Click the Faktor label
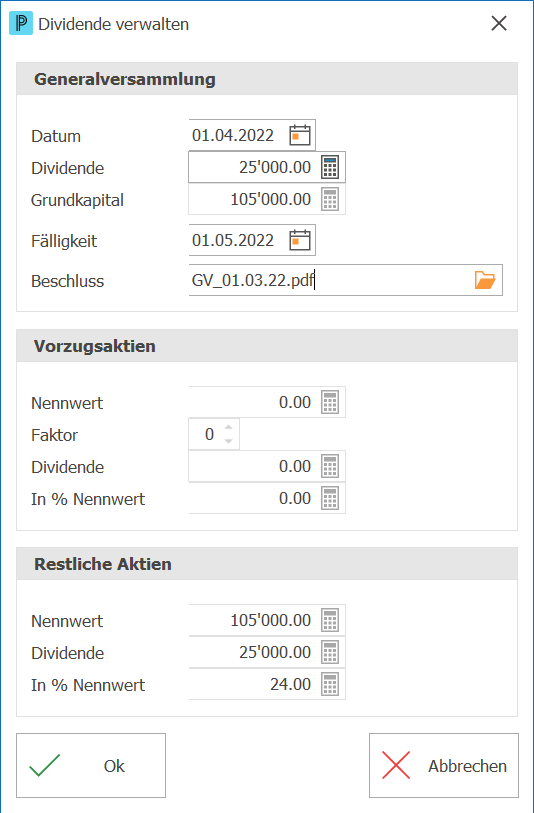 (x=54, y=435)
